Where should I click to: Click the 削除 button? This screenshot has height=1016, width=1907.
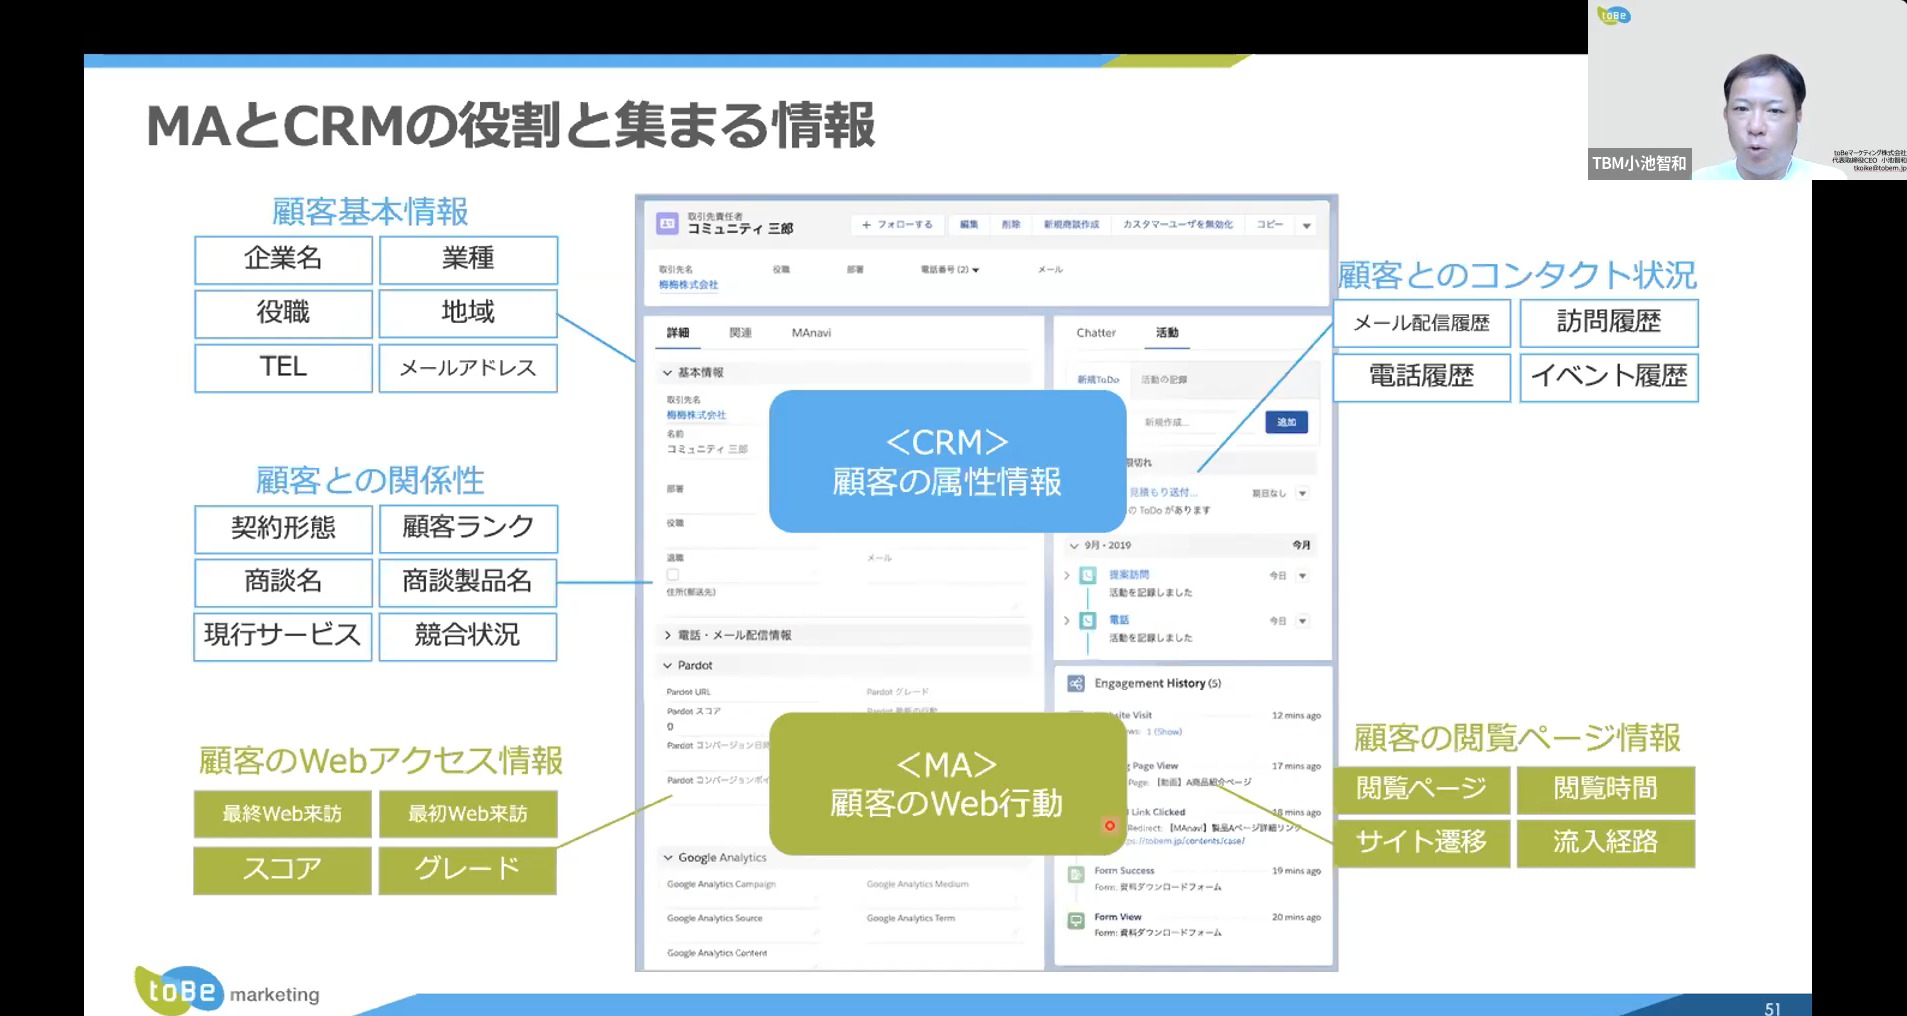pos(1011,225)
